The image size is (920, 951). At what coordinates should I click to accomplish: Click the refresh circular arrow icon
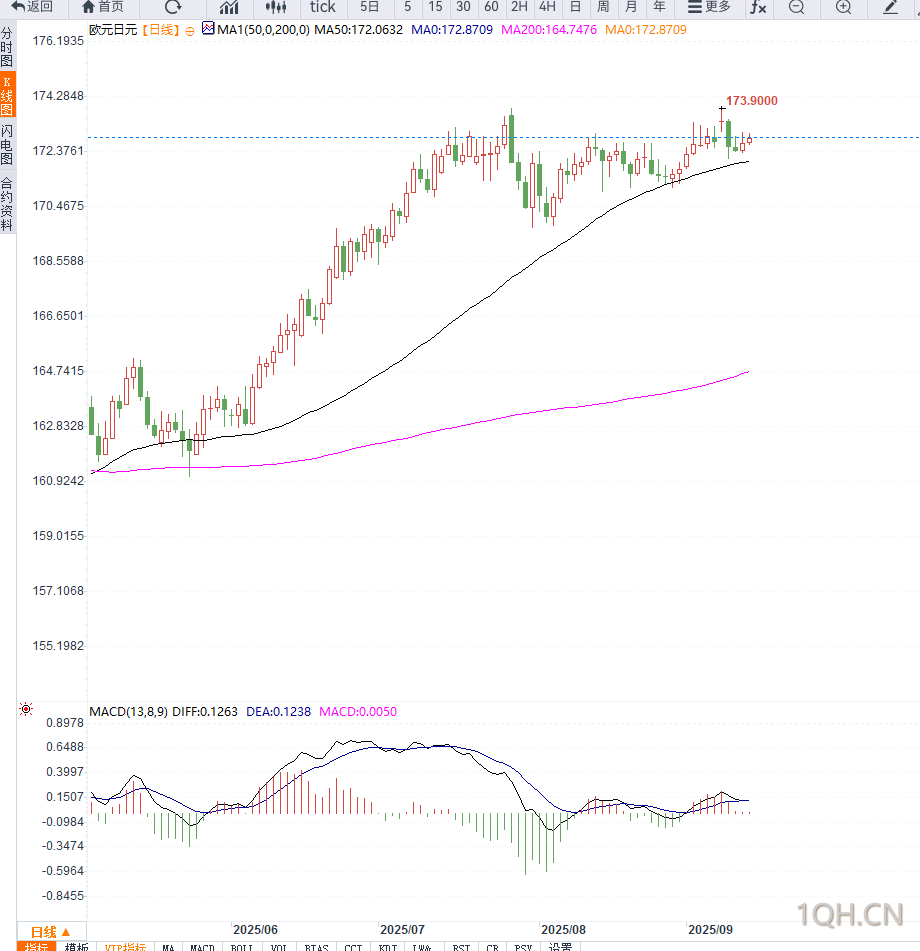tap(173, 7)
